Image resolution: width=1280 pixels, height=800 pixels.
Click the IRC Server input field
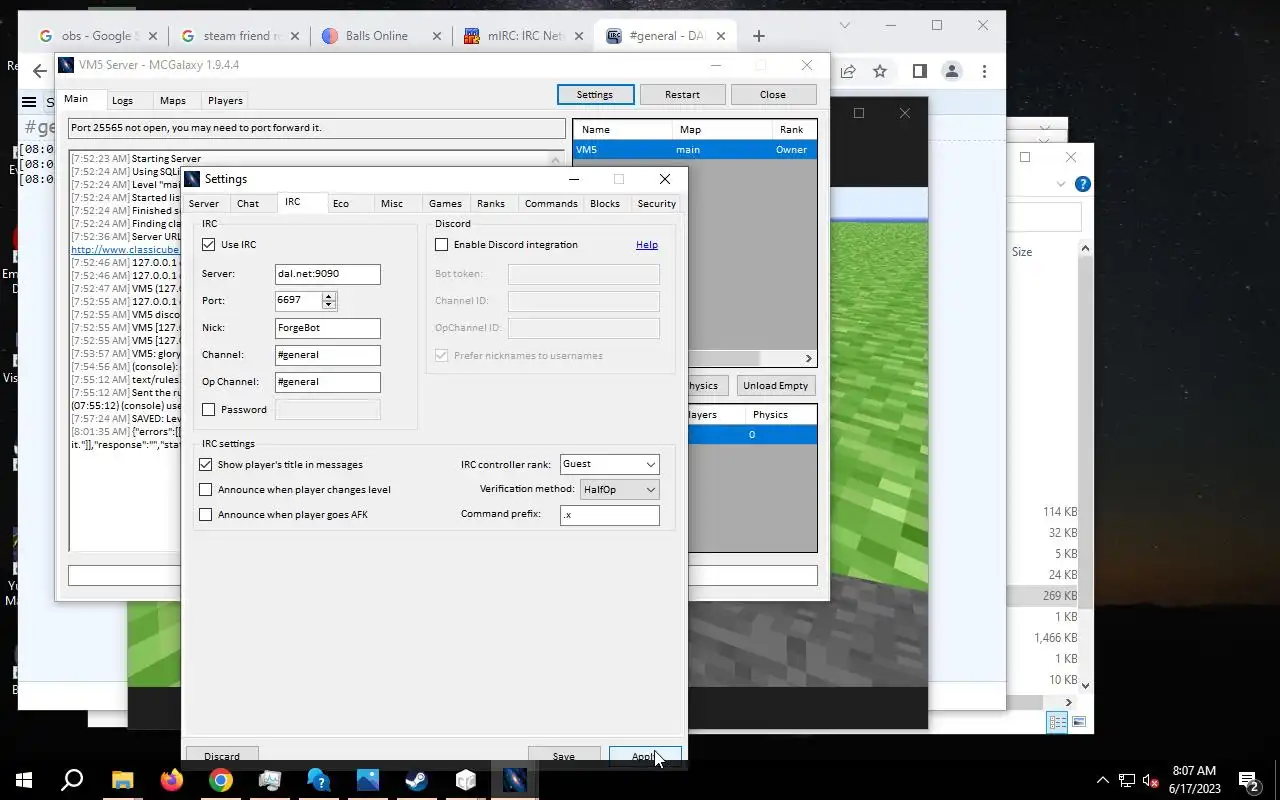[328, 274]
